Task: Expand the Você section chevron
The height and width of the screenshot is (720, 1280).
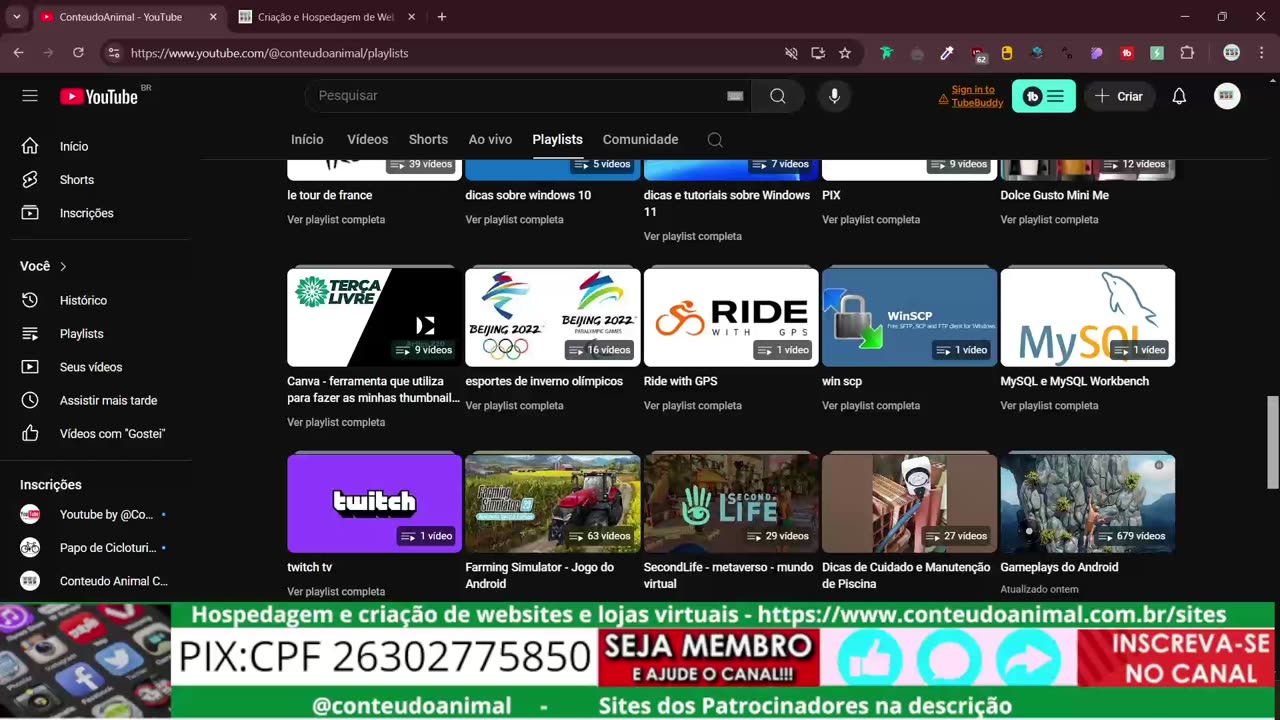Action: click(x=63, y=266)
